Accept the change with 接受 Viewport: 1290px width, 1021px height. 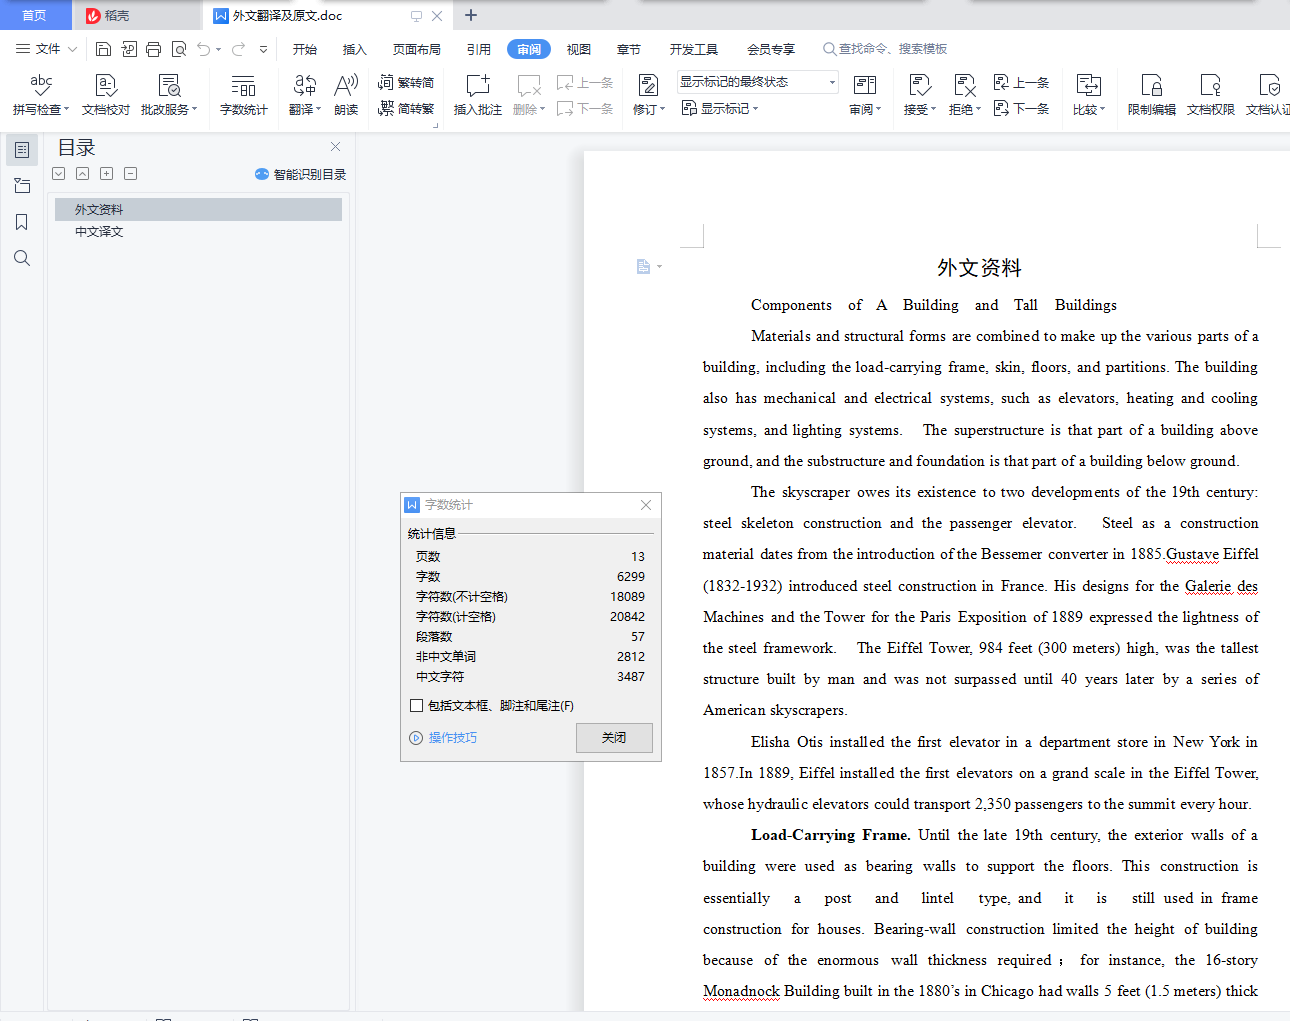(919, 95)
